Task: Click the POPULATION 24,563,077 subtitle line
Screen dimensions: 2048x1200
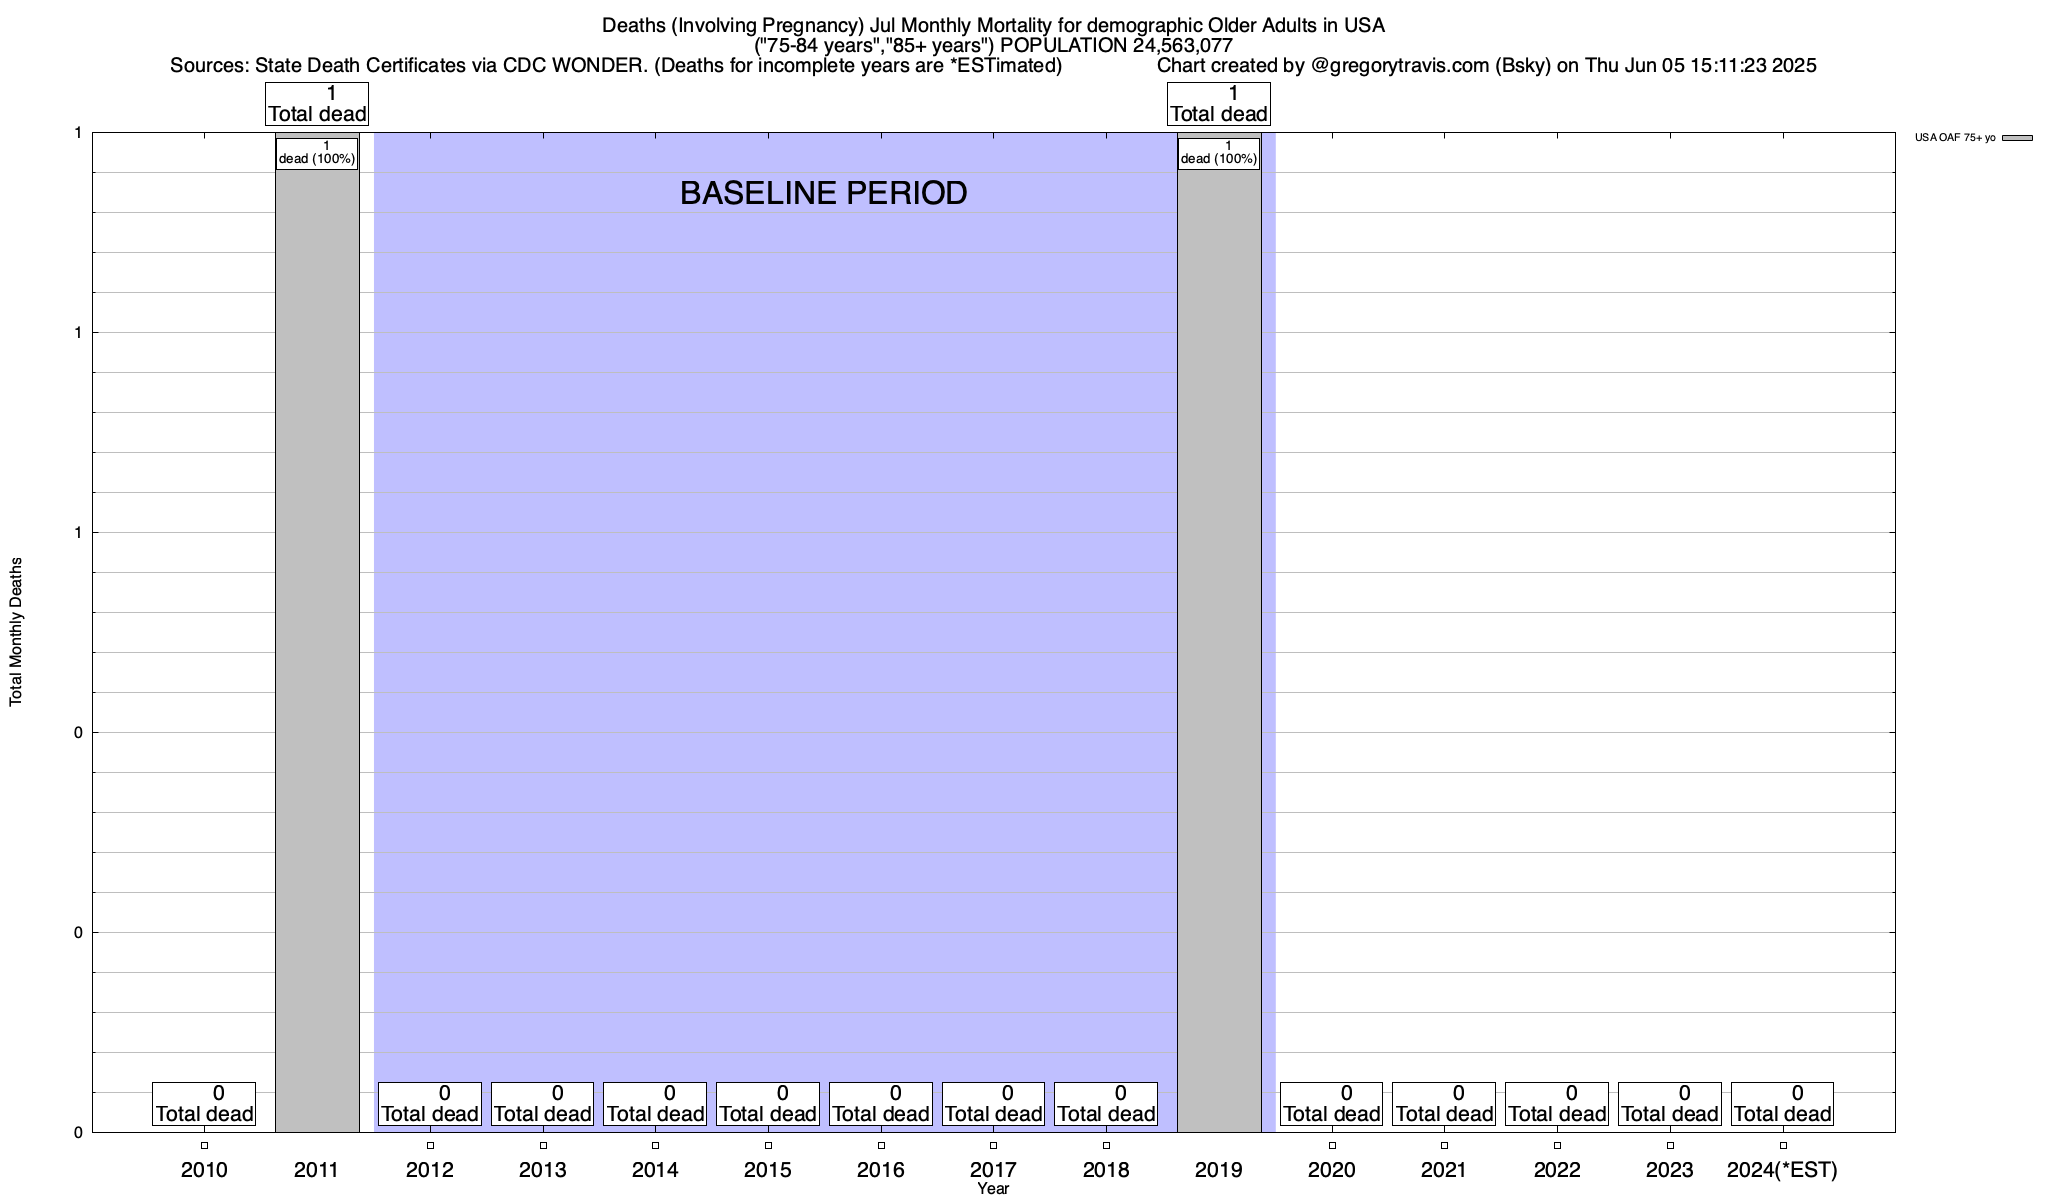Action: [x=993, y=45]
